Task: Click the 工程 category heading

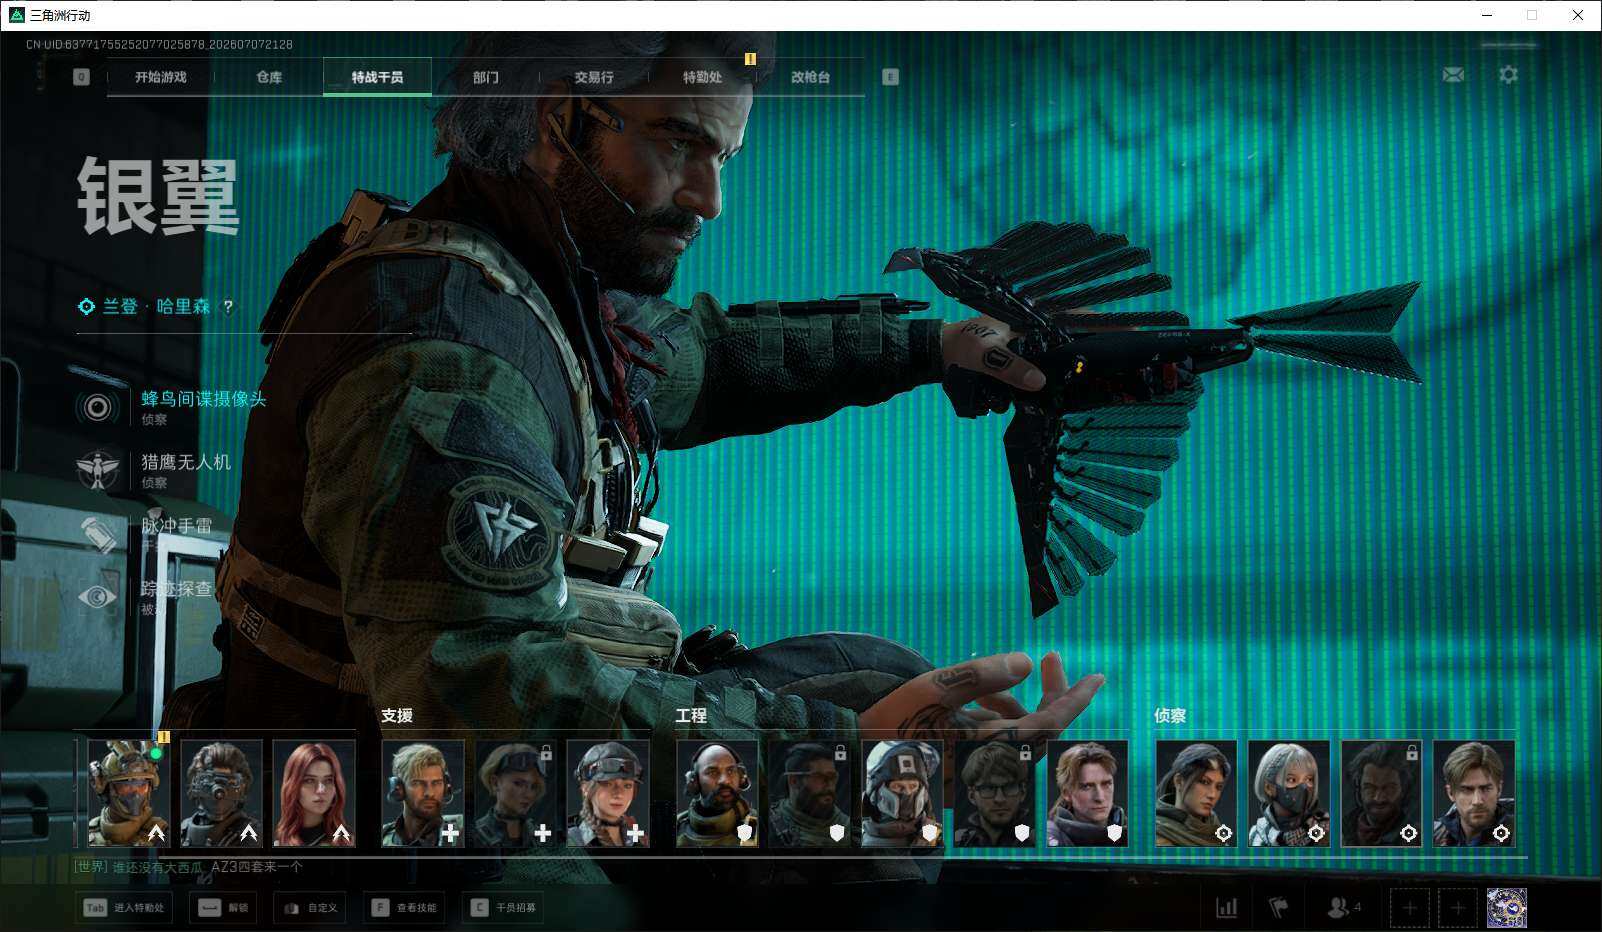Action: pyautogui.click(x=691, y=716)
